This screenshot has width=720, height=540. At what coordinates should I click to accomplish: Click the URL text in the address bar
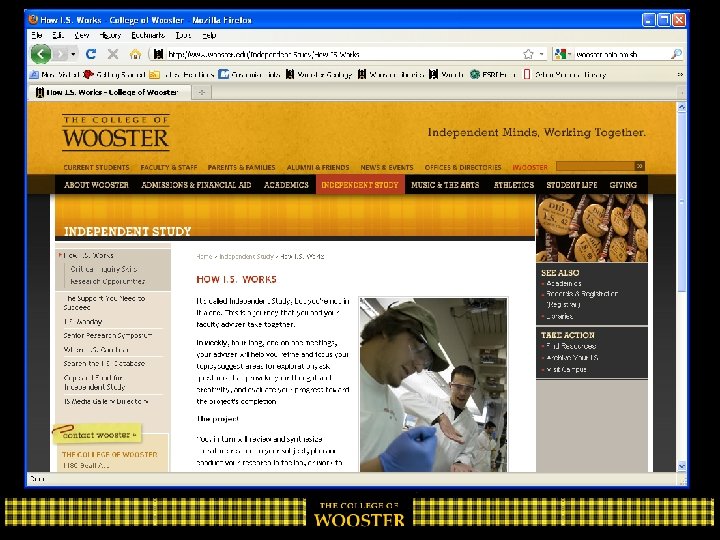[264, 54]
